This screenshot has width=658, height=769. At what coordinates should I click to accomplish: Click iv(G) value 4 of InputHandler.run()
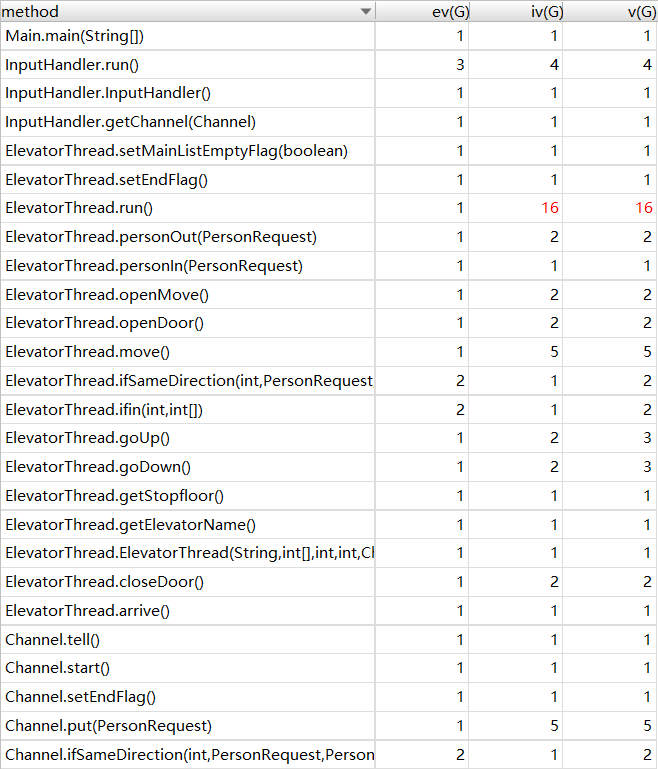(x=554, y=65)
